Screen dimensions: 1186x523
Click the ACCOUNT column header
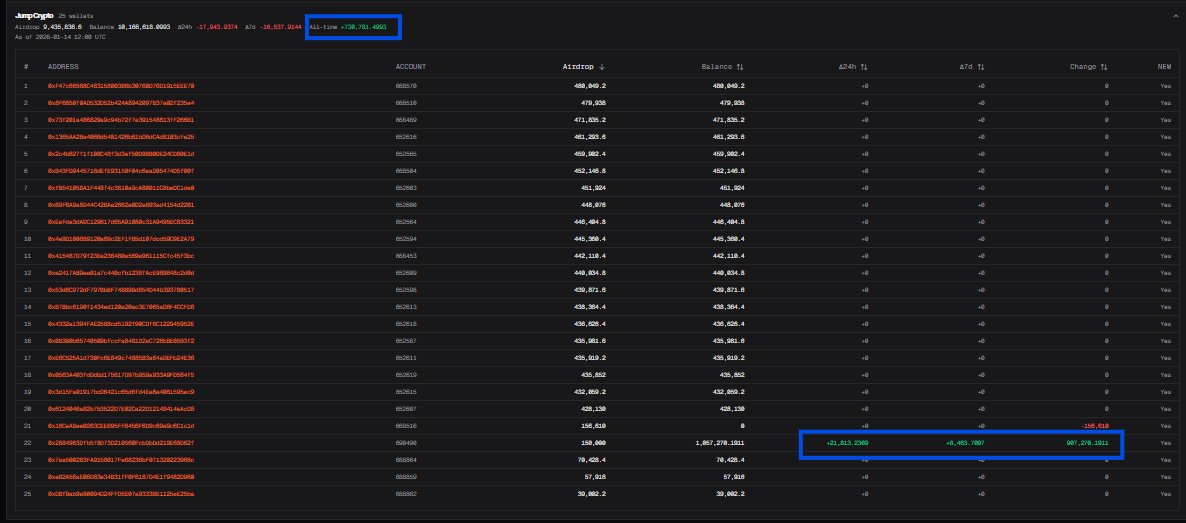pos(411,67)
